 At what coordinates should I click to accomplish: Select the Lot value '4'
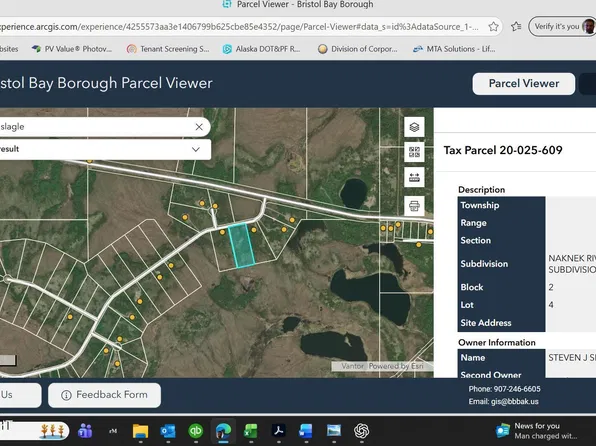[551, 305]
